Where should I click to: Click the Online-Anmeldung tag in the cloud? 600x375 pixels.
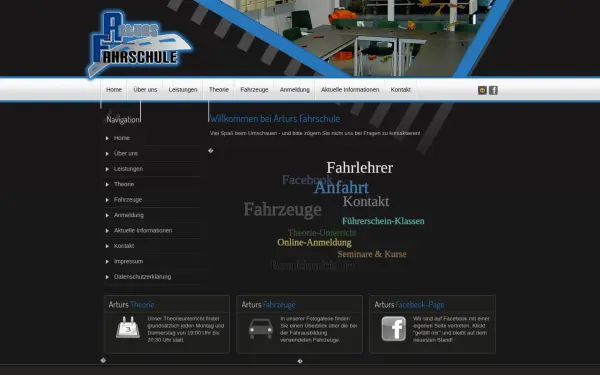pyautogui.click(x=314, y=243)
